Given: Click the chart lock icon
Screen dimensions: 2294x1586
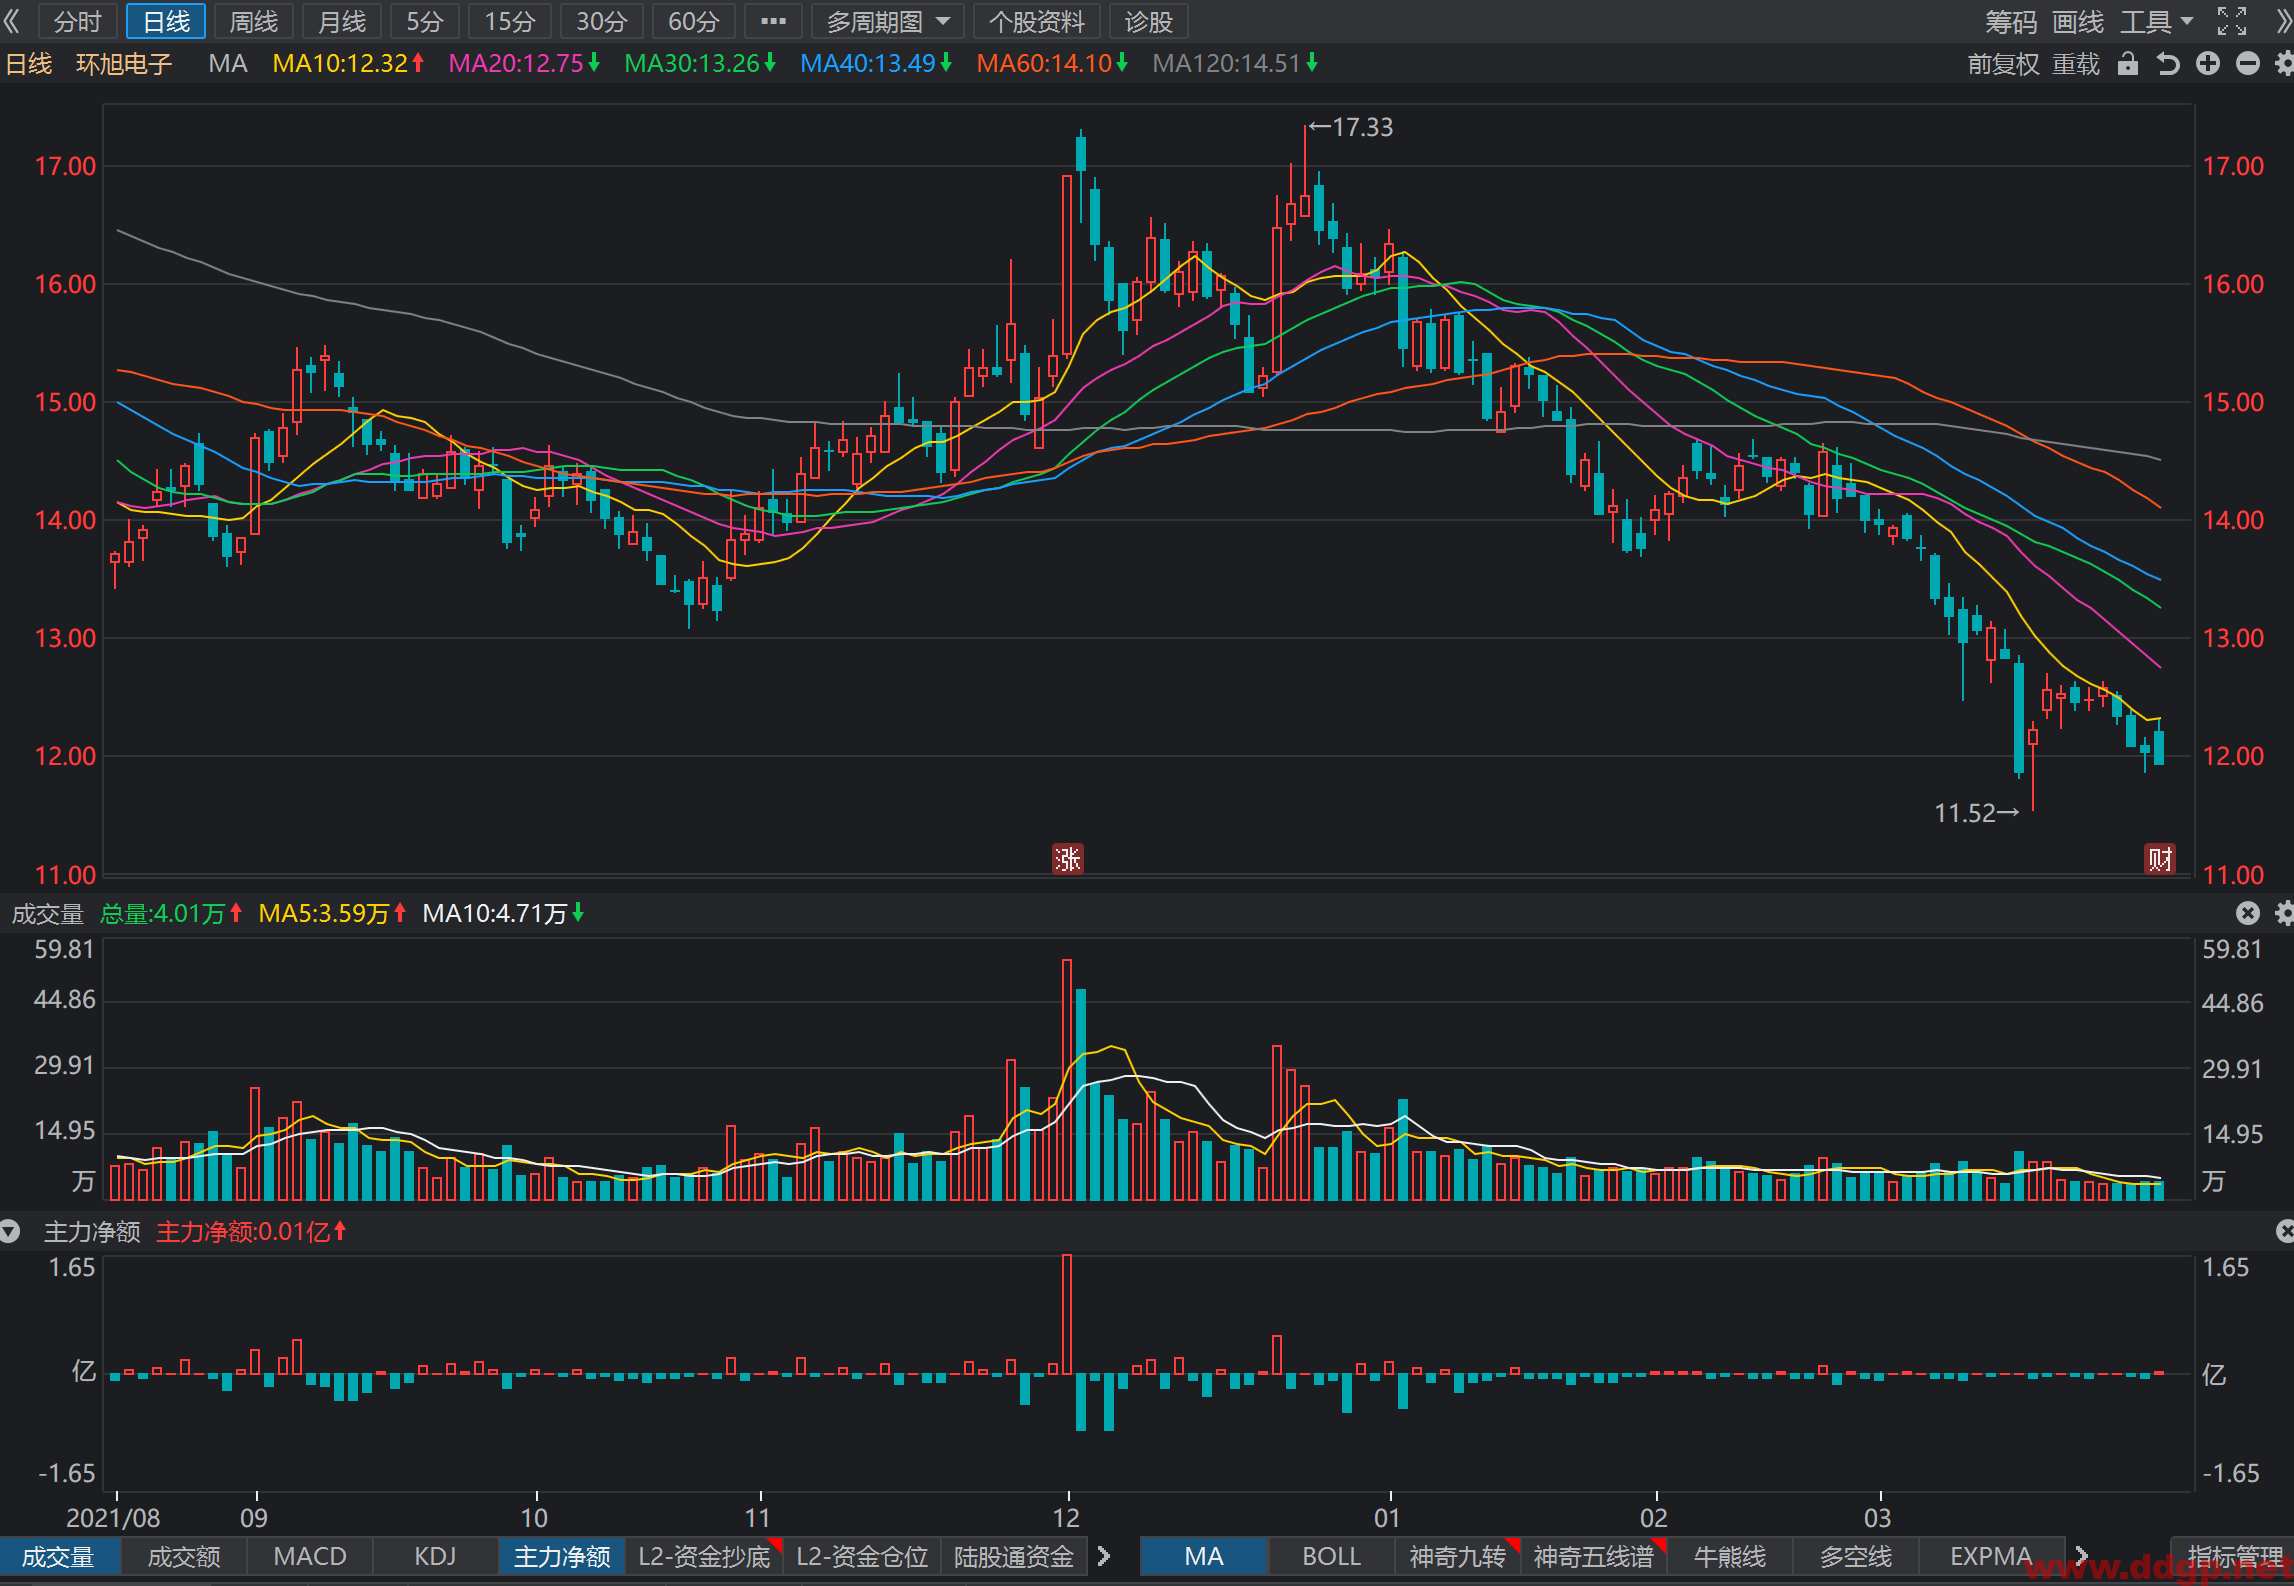Looking at the screenshot, I should [x=2127, y=64].
